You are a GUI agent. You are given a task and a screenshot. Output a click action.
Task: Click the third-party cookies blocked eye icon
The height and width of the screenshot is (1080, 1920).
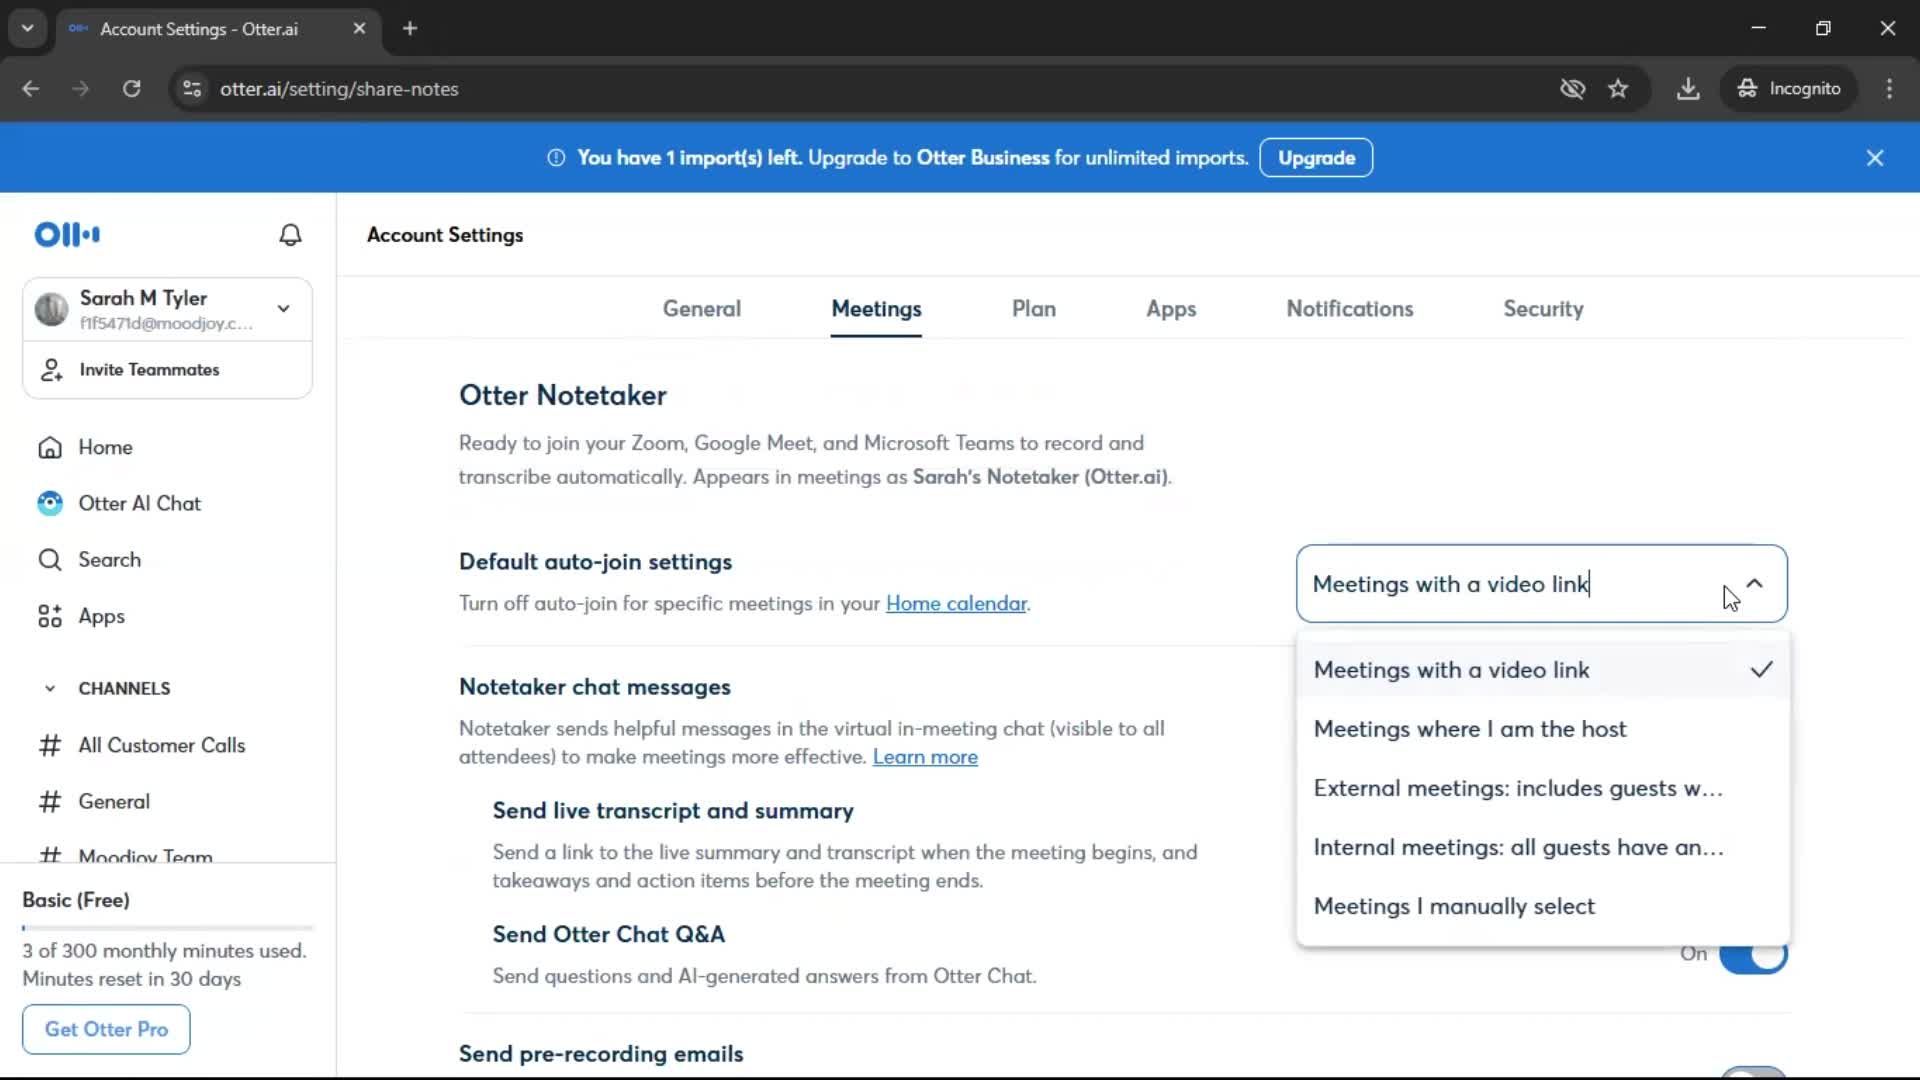1572,89
